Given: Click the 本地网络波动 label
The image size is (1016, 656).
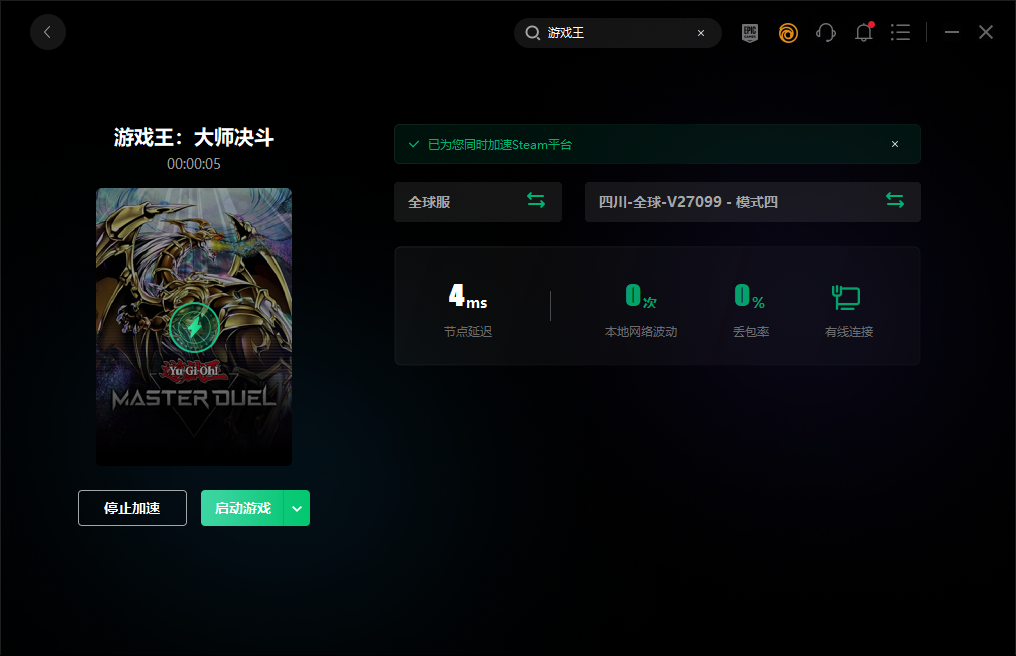Looking at the screenshot, I should pyautogui.click(x=641, y=332).
